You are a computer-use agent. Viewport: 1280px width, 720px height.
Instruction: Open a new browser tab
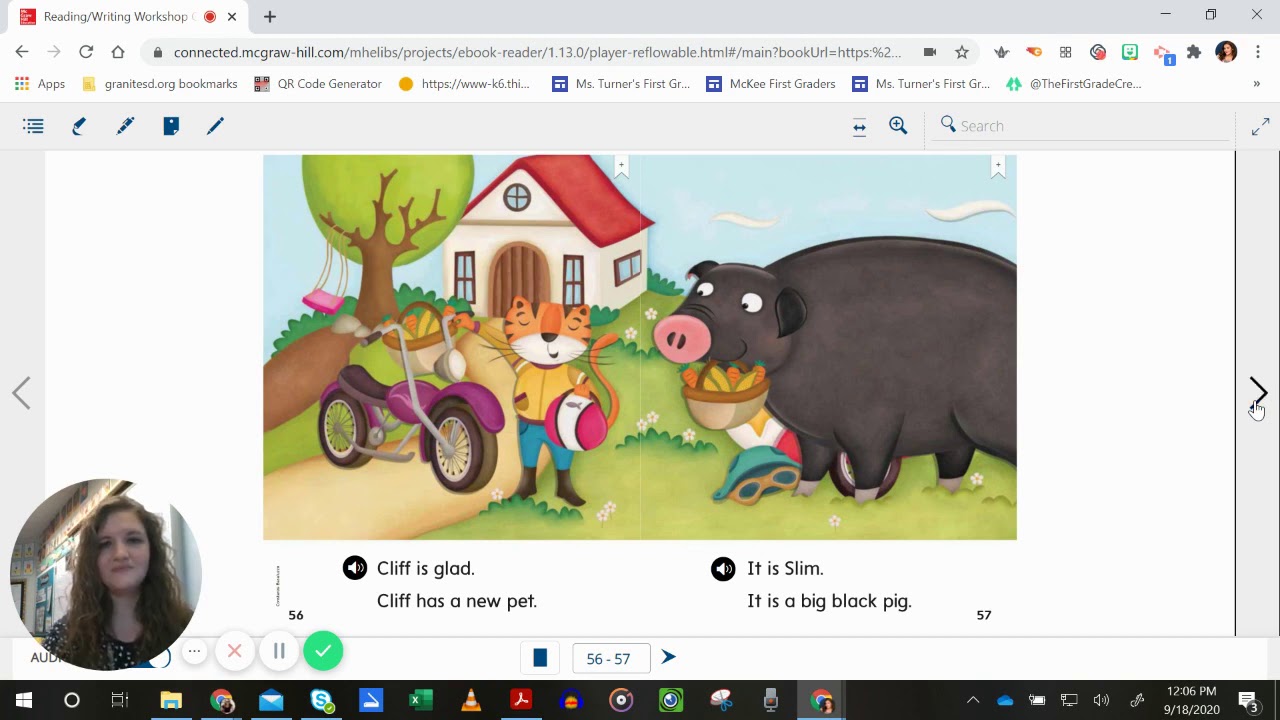coord(270,16)
